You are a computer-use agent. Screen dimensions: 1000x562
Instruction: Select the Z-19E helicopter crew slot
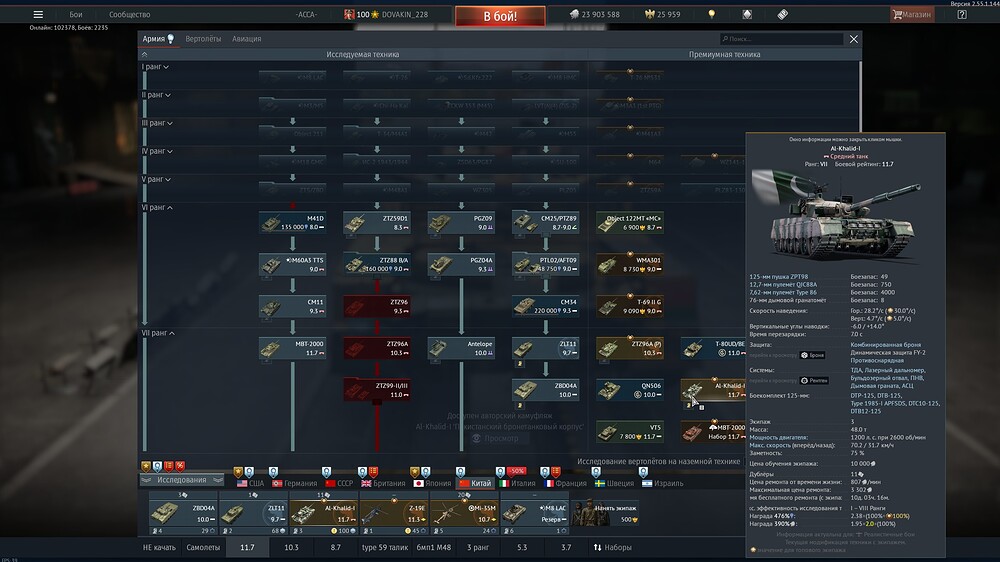[393, 514]
